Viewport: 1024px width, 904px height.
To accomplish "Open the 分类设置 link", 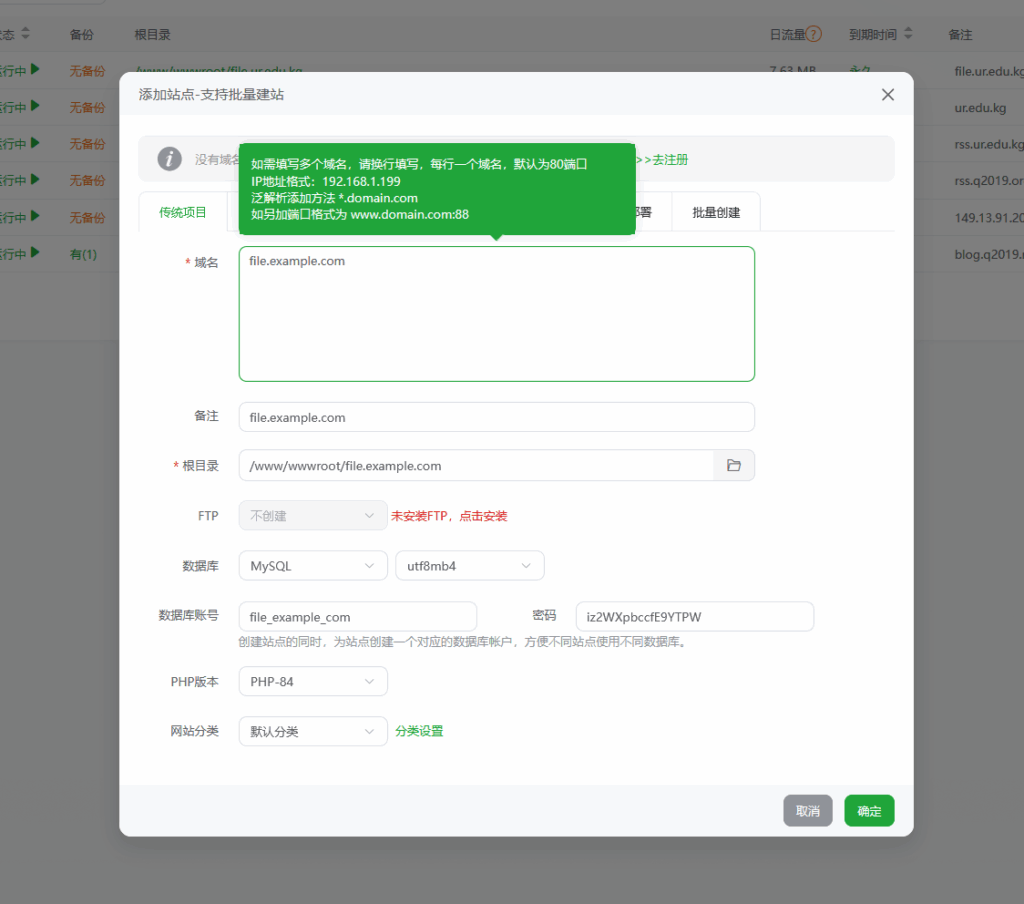I will pos(419,732).
